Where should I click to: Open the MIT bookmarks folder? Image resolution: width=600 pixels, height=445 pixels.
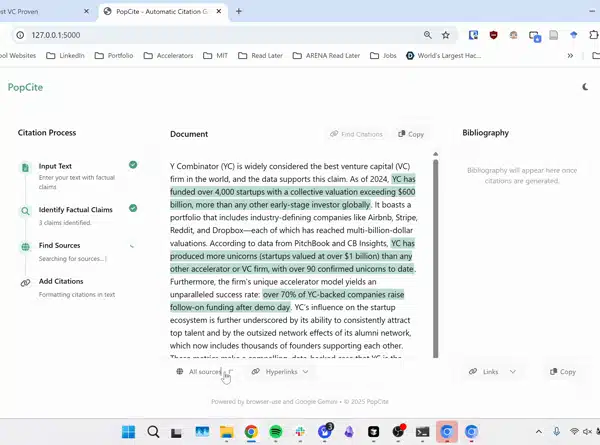point(215,55)
